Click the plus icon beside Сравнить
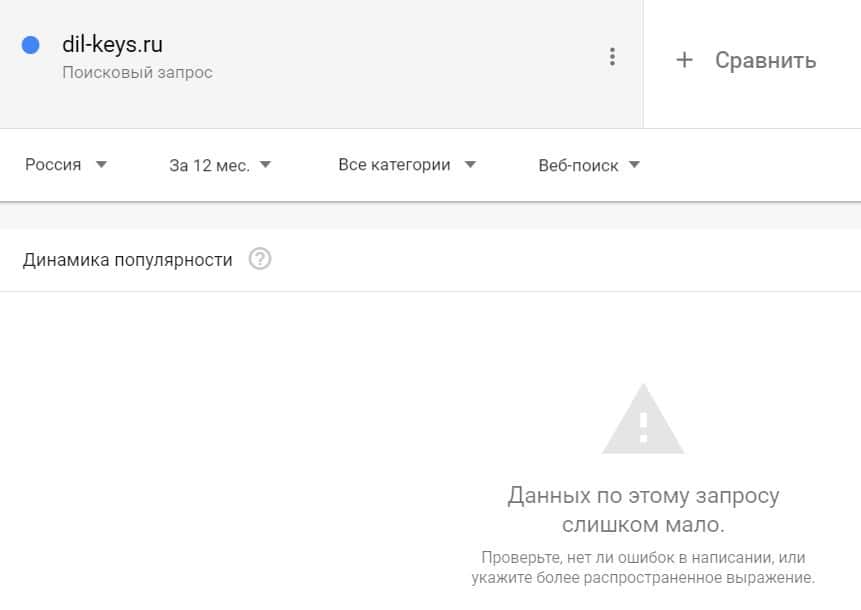Screen dimensions: 861x610 pyautogui.click(x=684, y=59)
